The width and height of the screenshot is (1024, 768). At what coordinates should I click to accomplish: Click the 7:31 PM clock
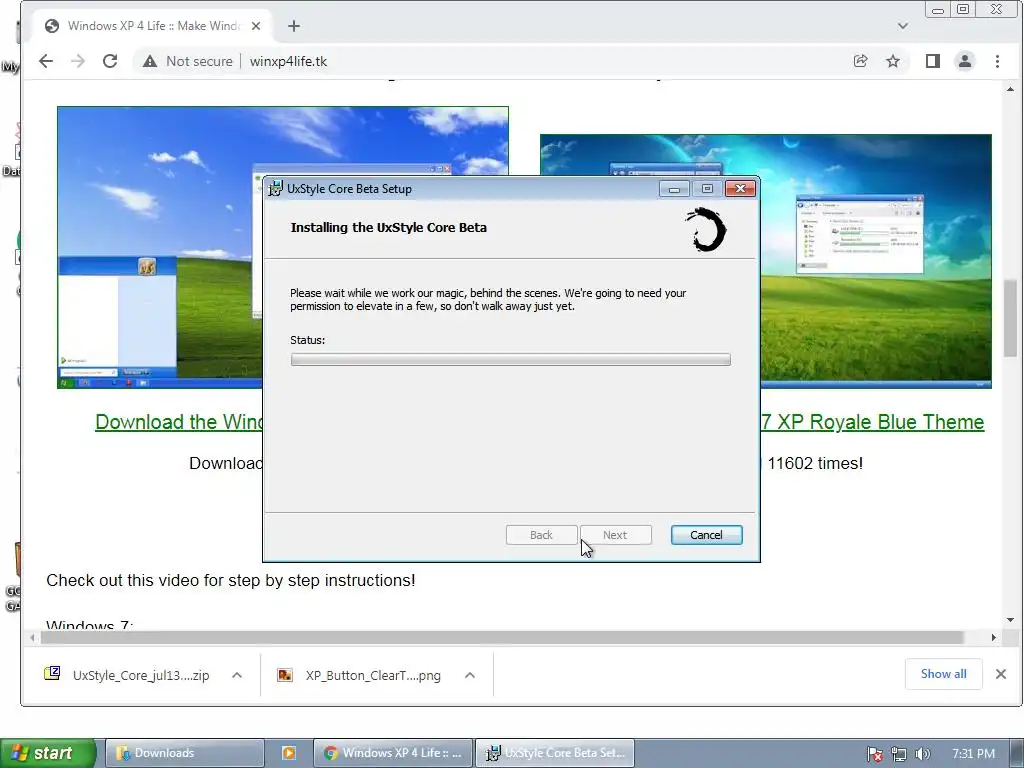(x=973, y=754)
